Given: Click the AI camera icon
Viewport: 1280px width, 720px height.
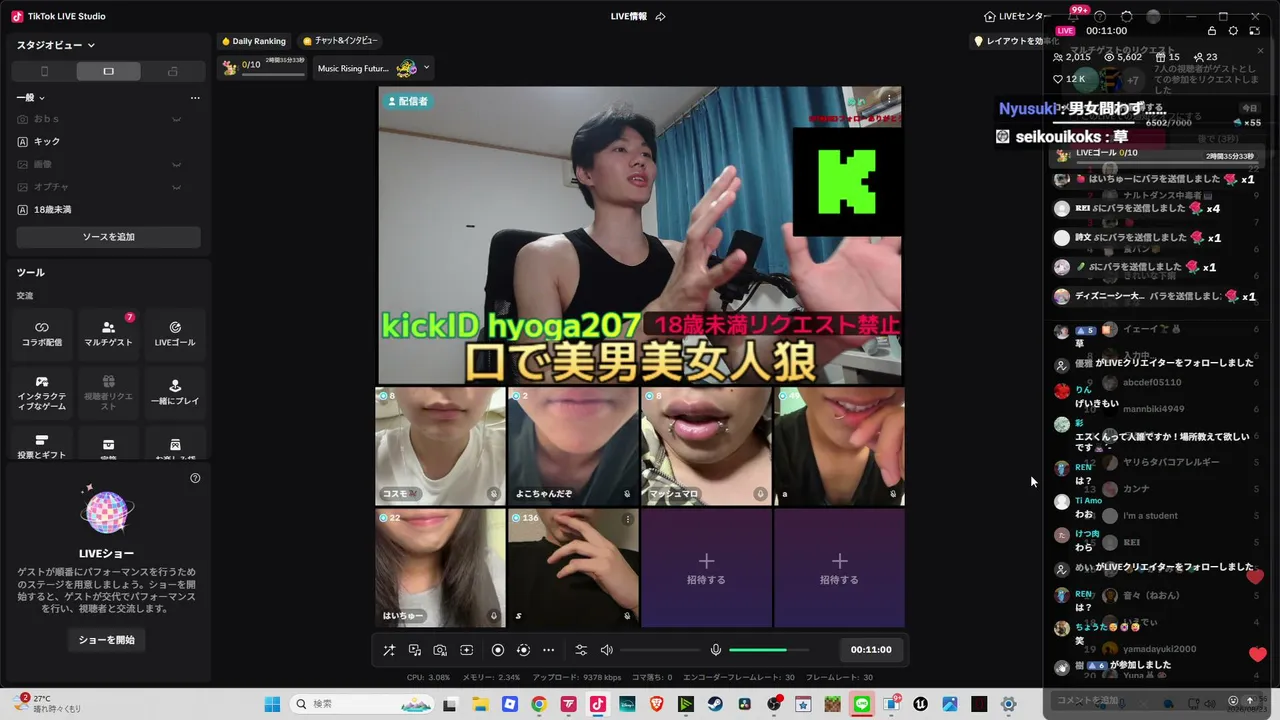Looking at the screenshot, I should pos(440,650).
